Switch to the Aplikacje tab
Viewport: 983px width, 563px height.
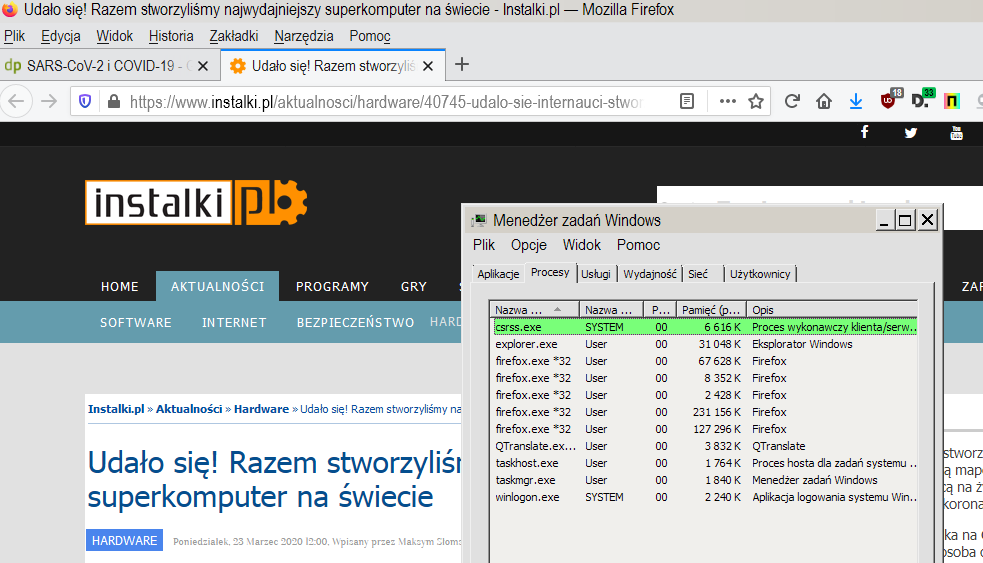(x=498, y=274)
